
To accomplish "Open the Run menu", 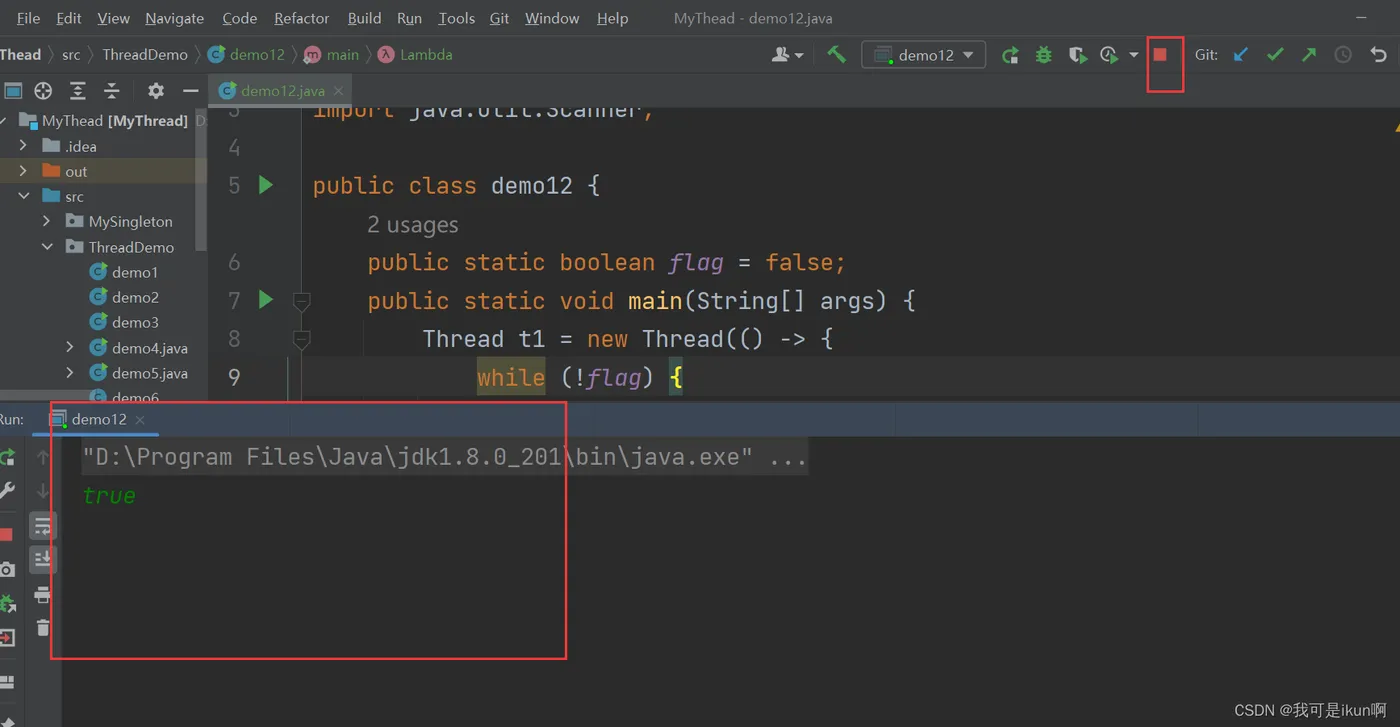I will 409,18.
